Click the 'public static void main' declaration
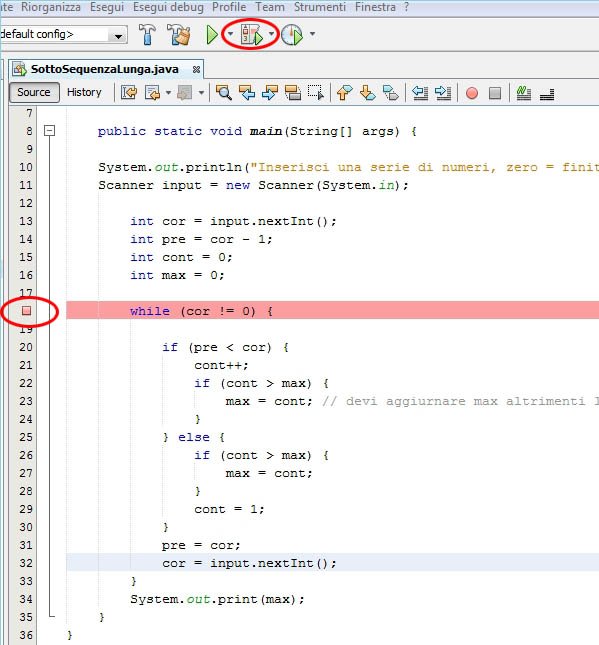The width and height of the screenshot is (599, 645). click(257, 131)
